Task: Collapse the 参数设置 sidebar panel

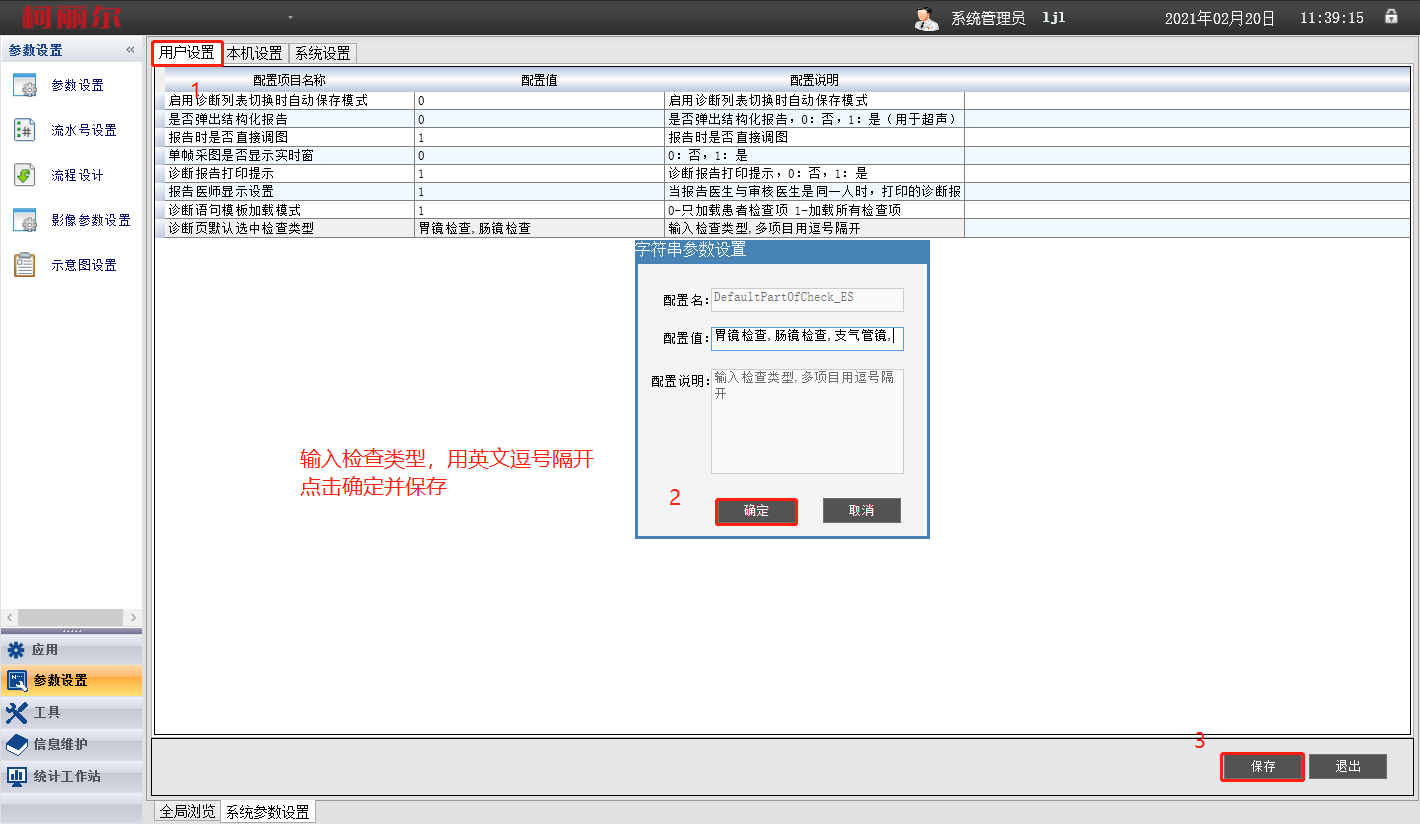Action: point(130,50)
